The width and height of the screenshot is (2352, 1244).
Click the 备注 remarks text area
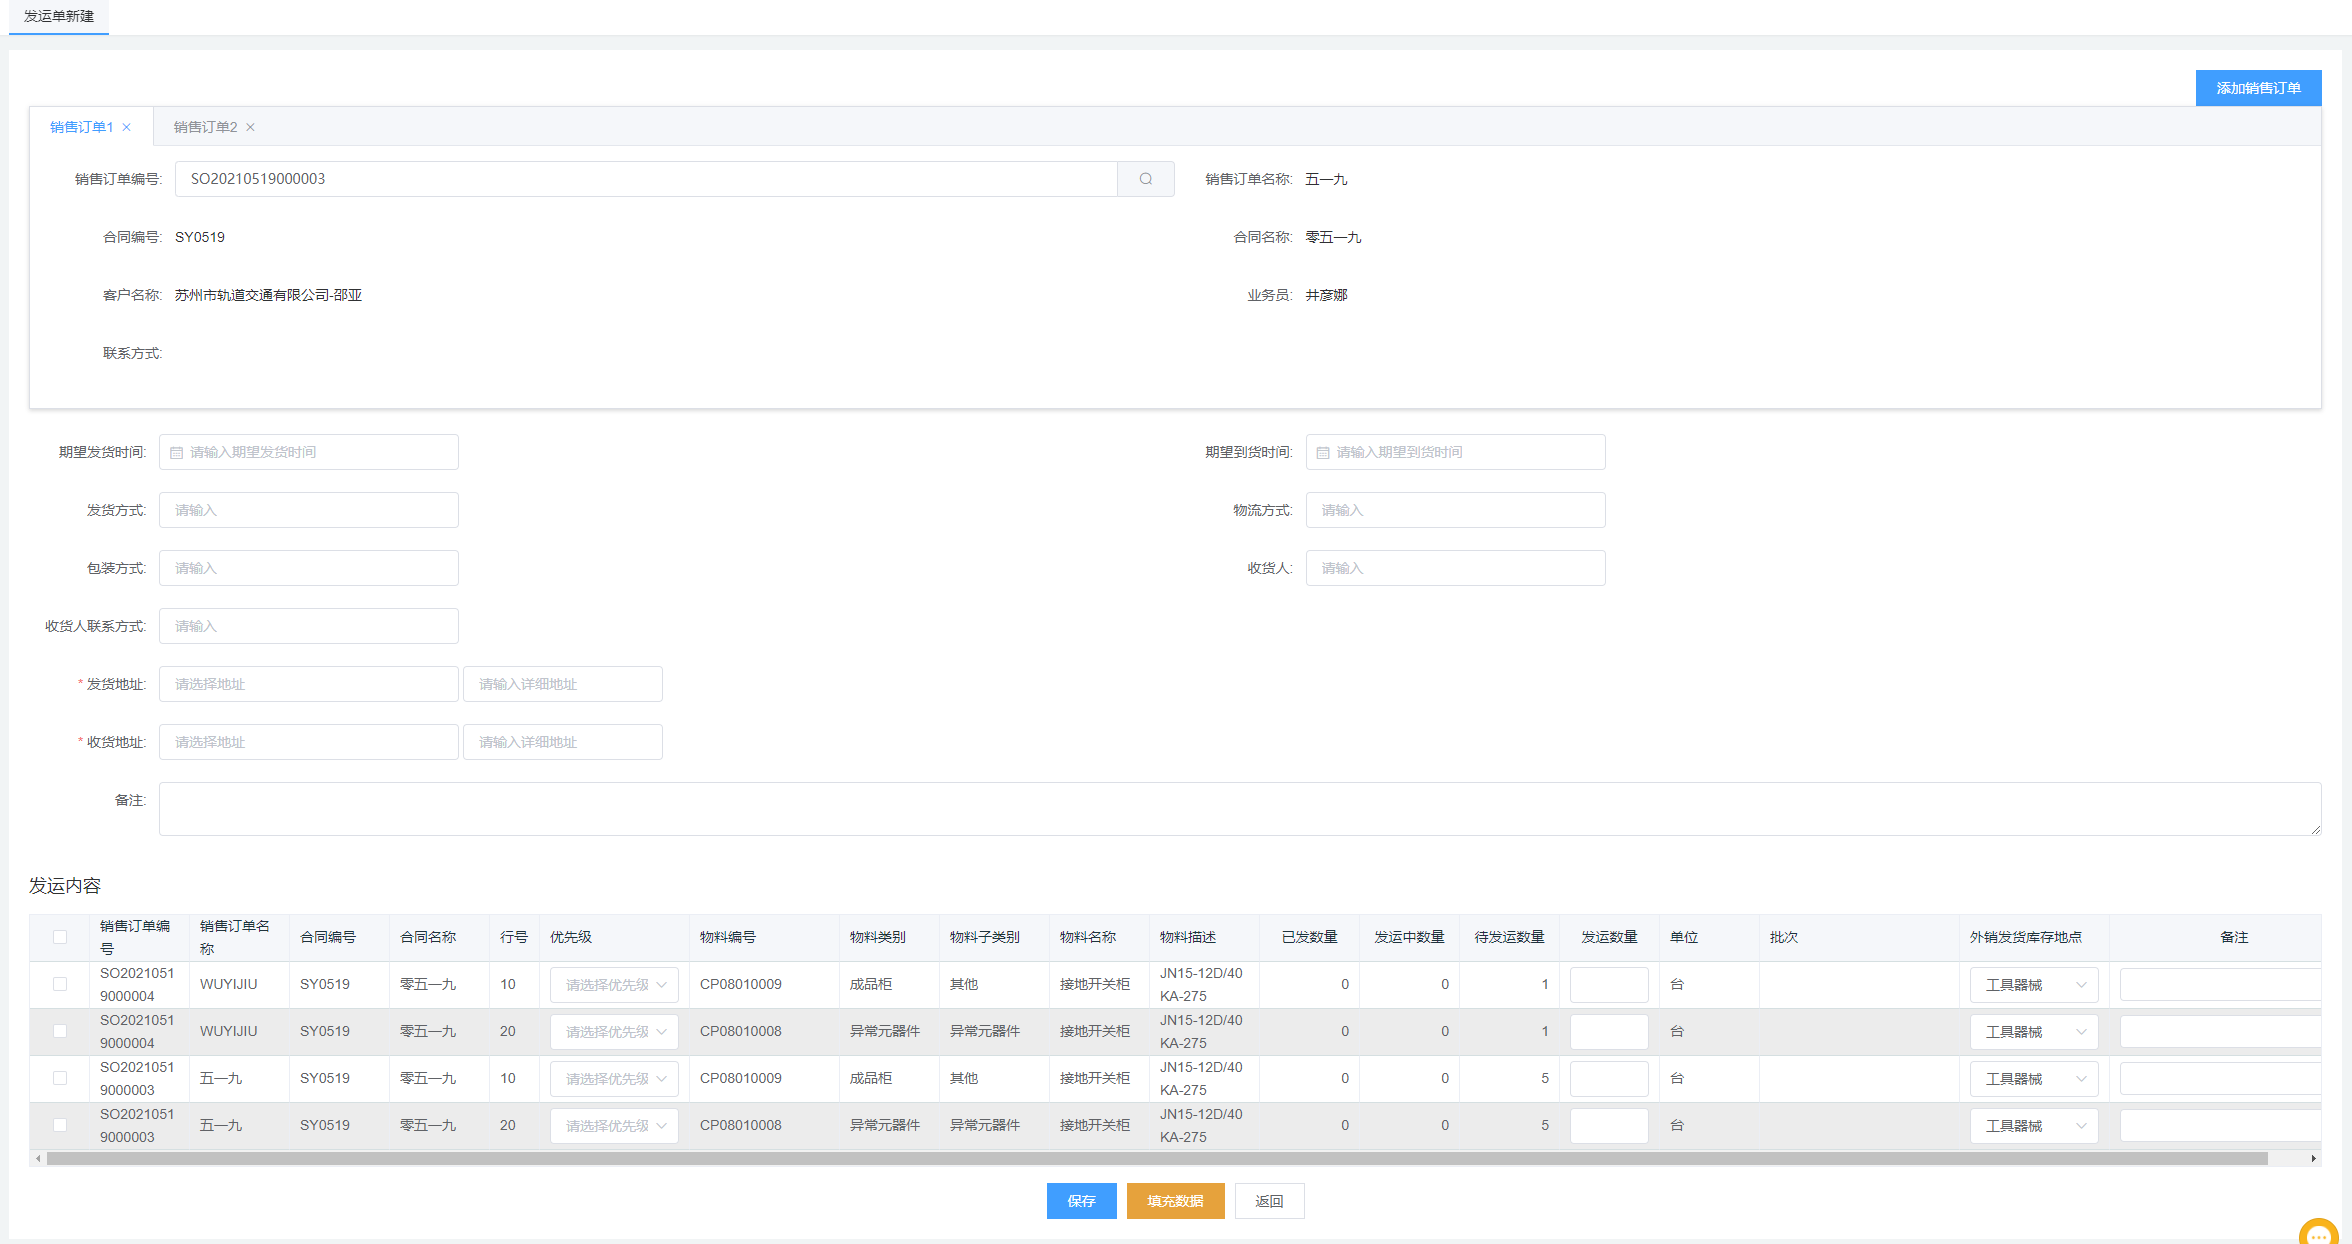tap(1239, 808)
